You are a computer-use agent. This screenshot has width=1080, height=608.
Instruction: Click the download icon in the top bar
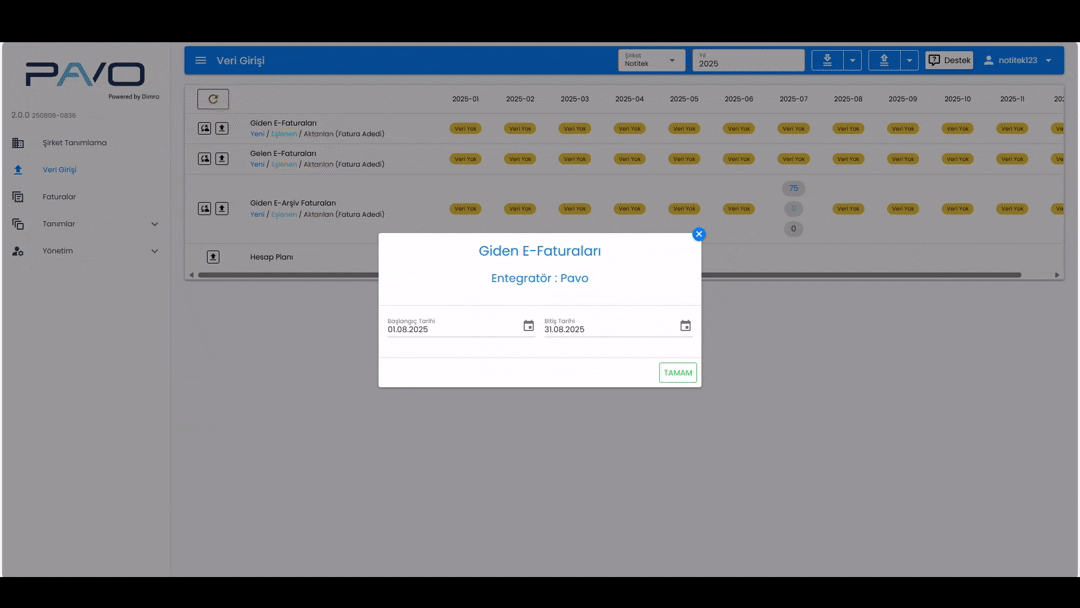click(827, 60)
